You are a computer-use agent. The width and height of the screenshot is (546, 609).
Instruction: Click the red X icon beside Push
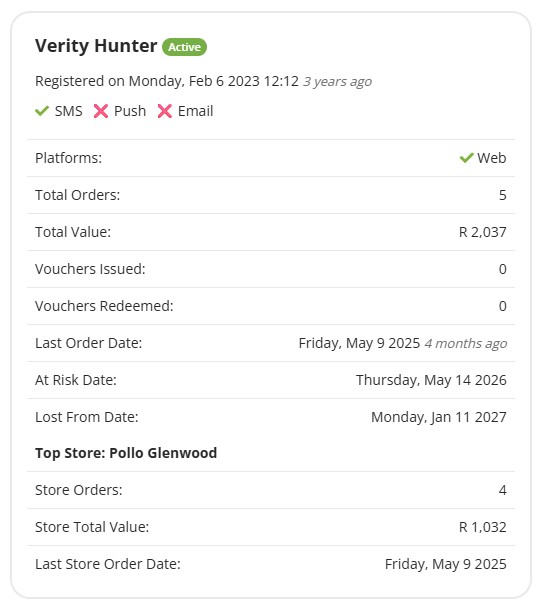click(101, 111)
